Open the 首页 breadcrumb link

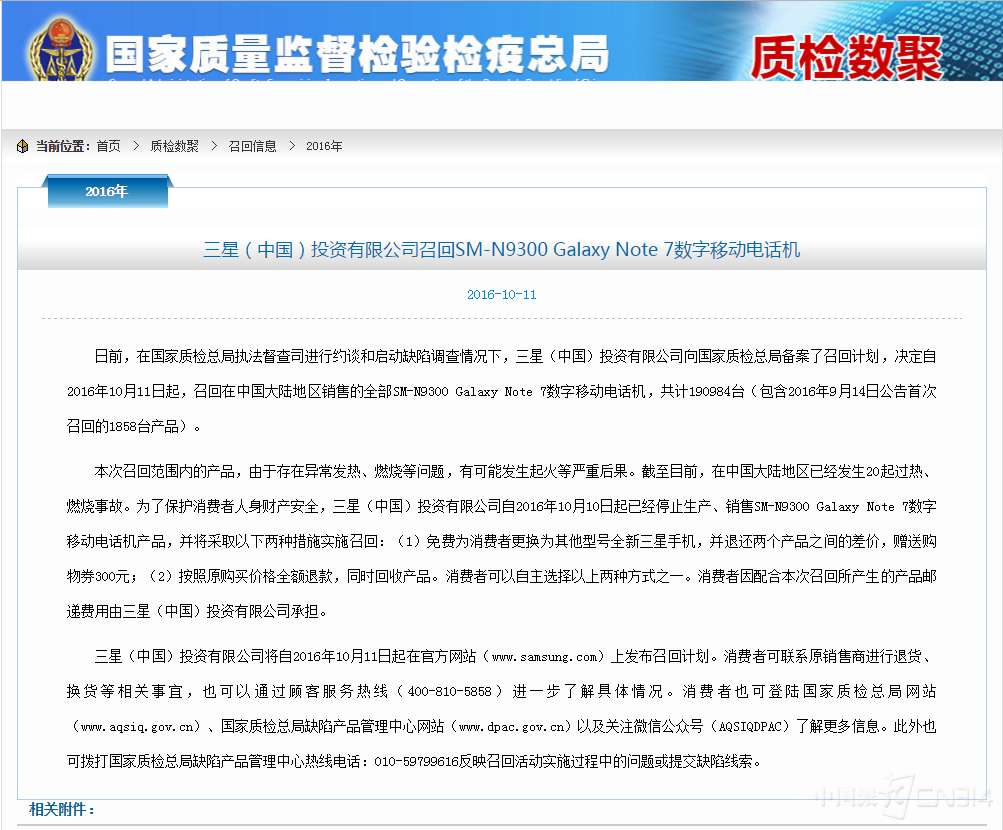[108, 146]
